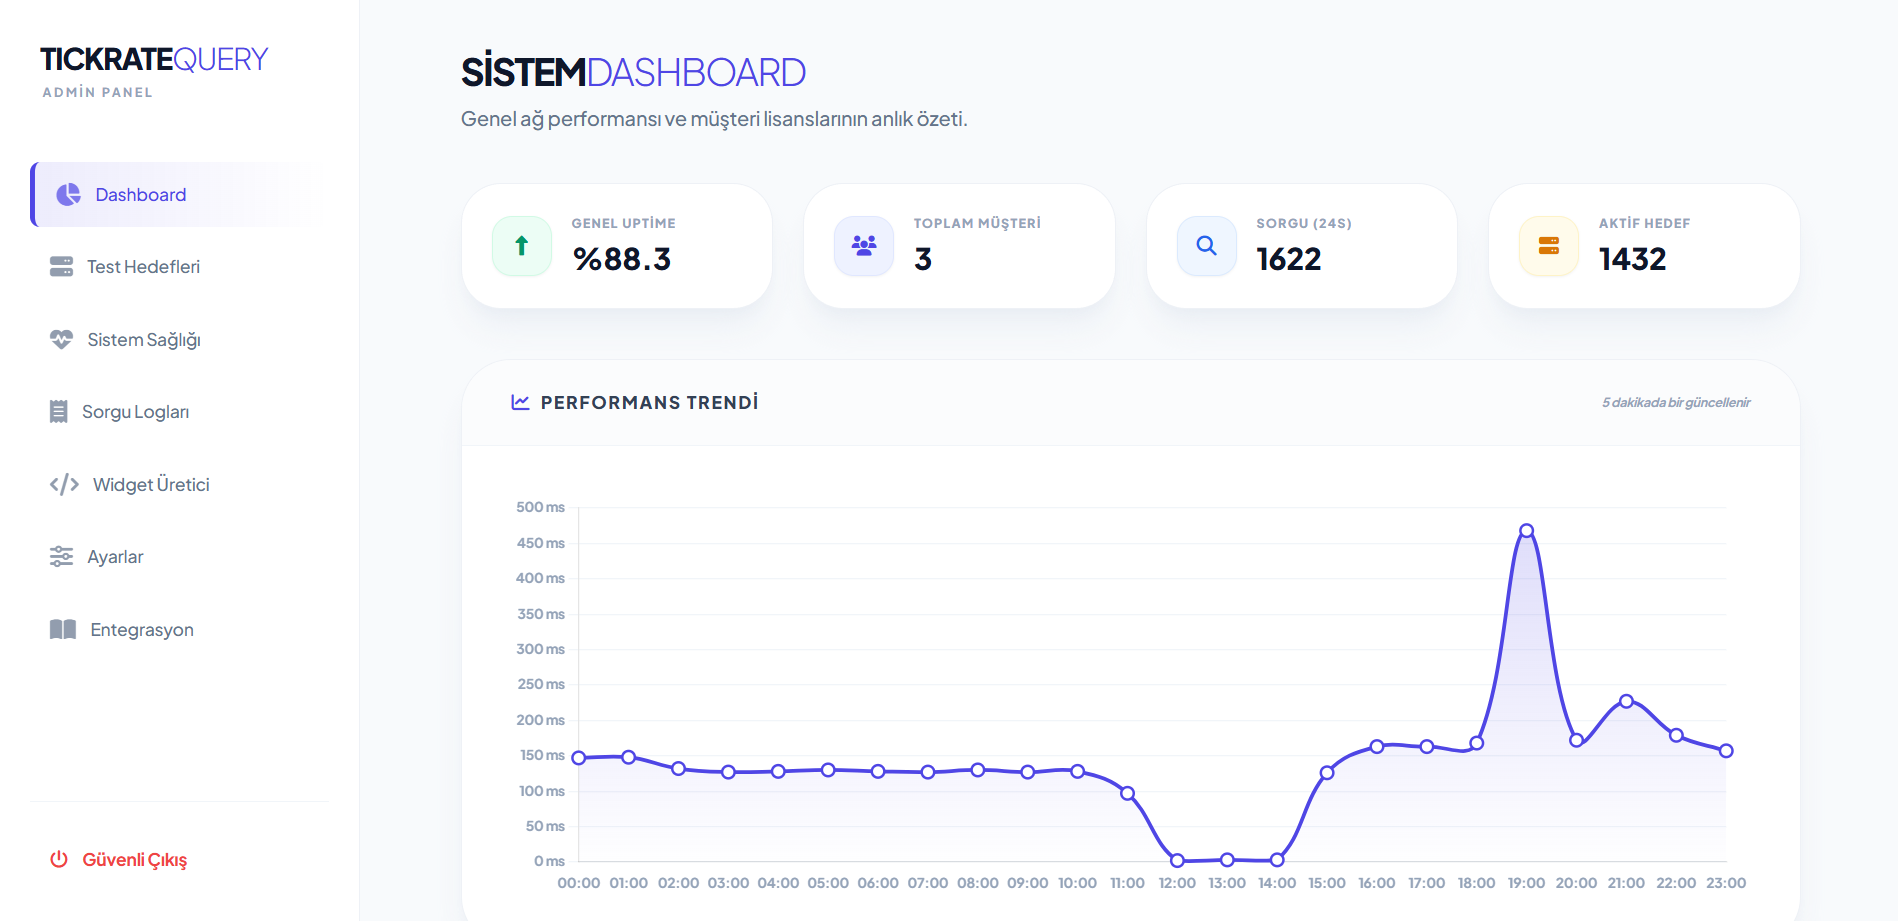Viewport: 1898px width, 921px height.
Task: Click the Toplam Müşteri users icon
Action: [864, 246]
